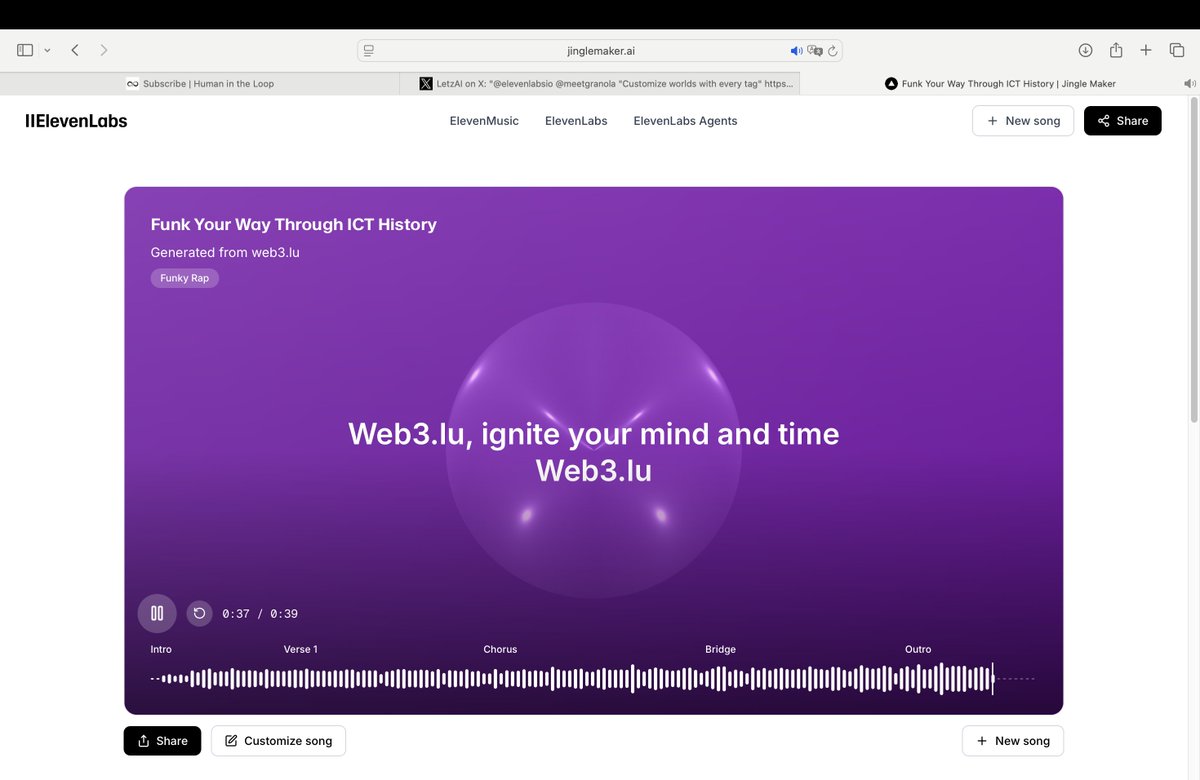Click the playback time 0:37 / 0:39
The height and width of the screenshot is (780, 1200).
click(260, 614)
